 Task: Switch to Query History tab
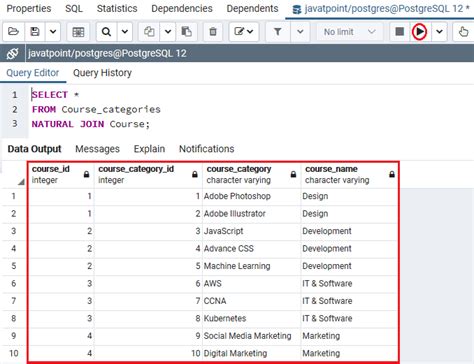(x=102, y=73)
